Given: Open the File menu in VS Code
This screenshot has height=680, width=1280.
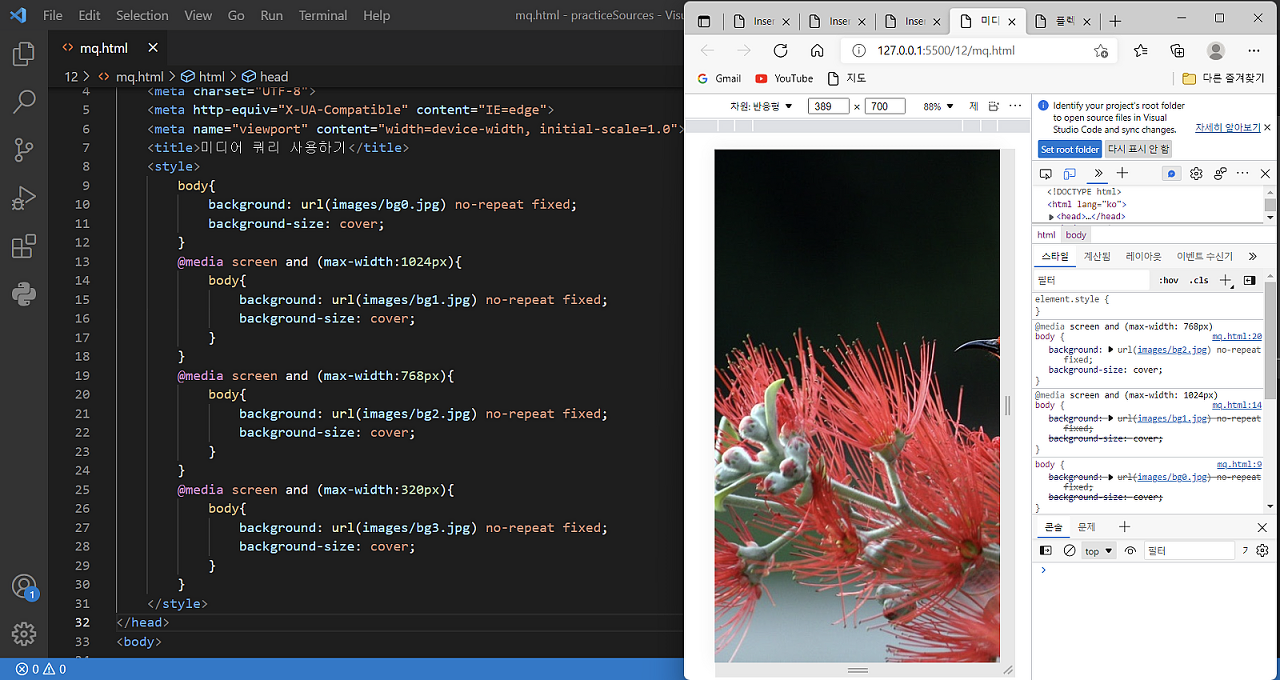Looking at the screenshot, I should [53, 15].
